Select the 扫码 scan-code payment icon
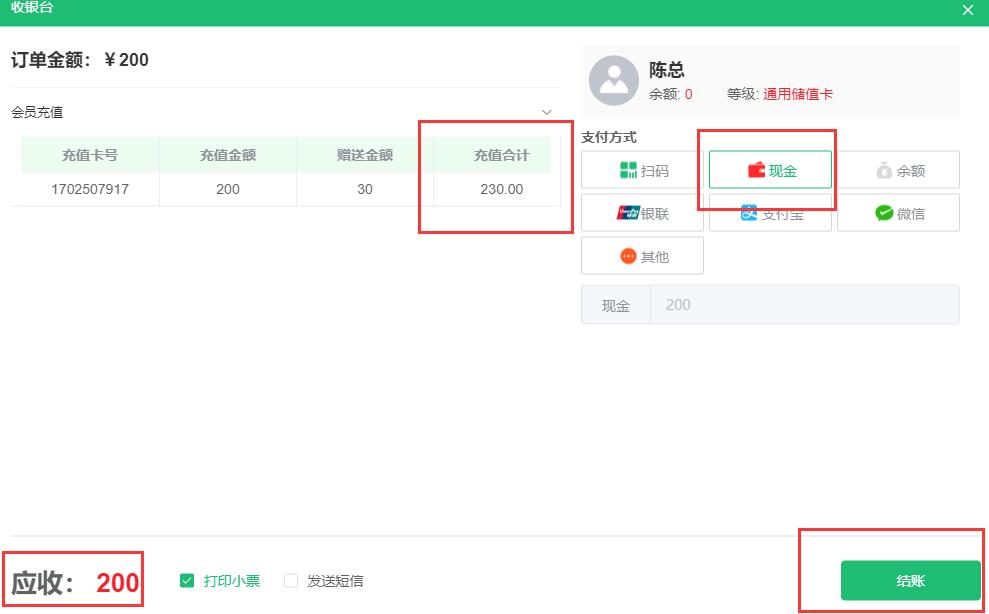 [x=642, y=169]
